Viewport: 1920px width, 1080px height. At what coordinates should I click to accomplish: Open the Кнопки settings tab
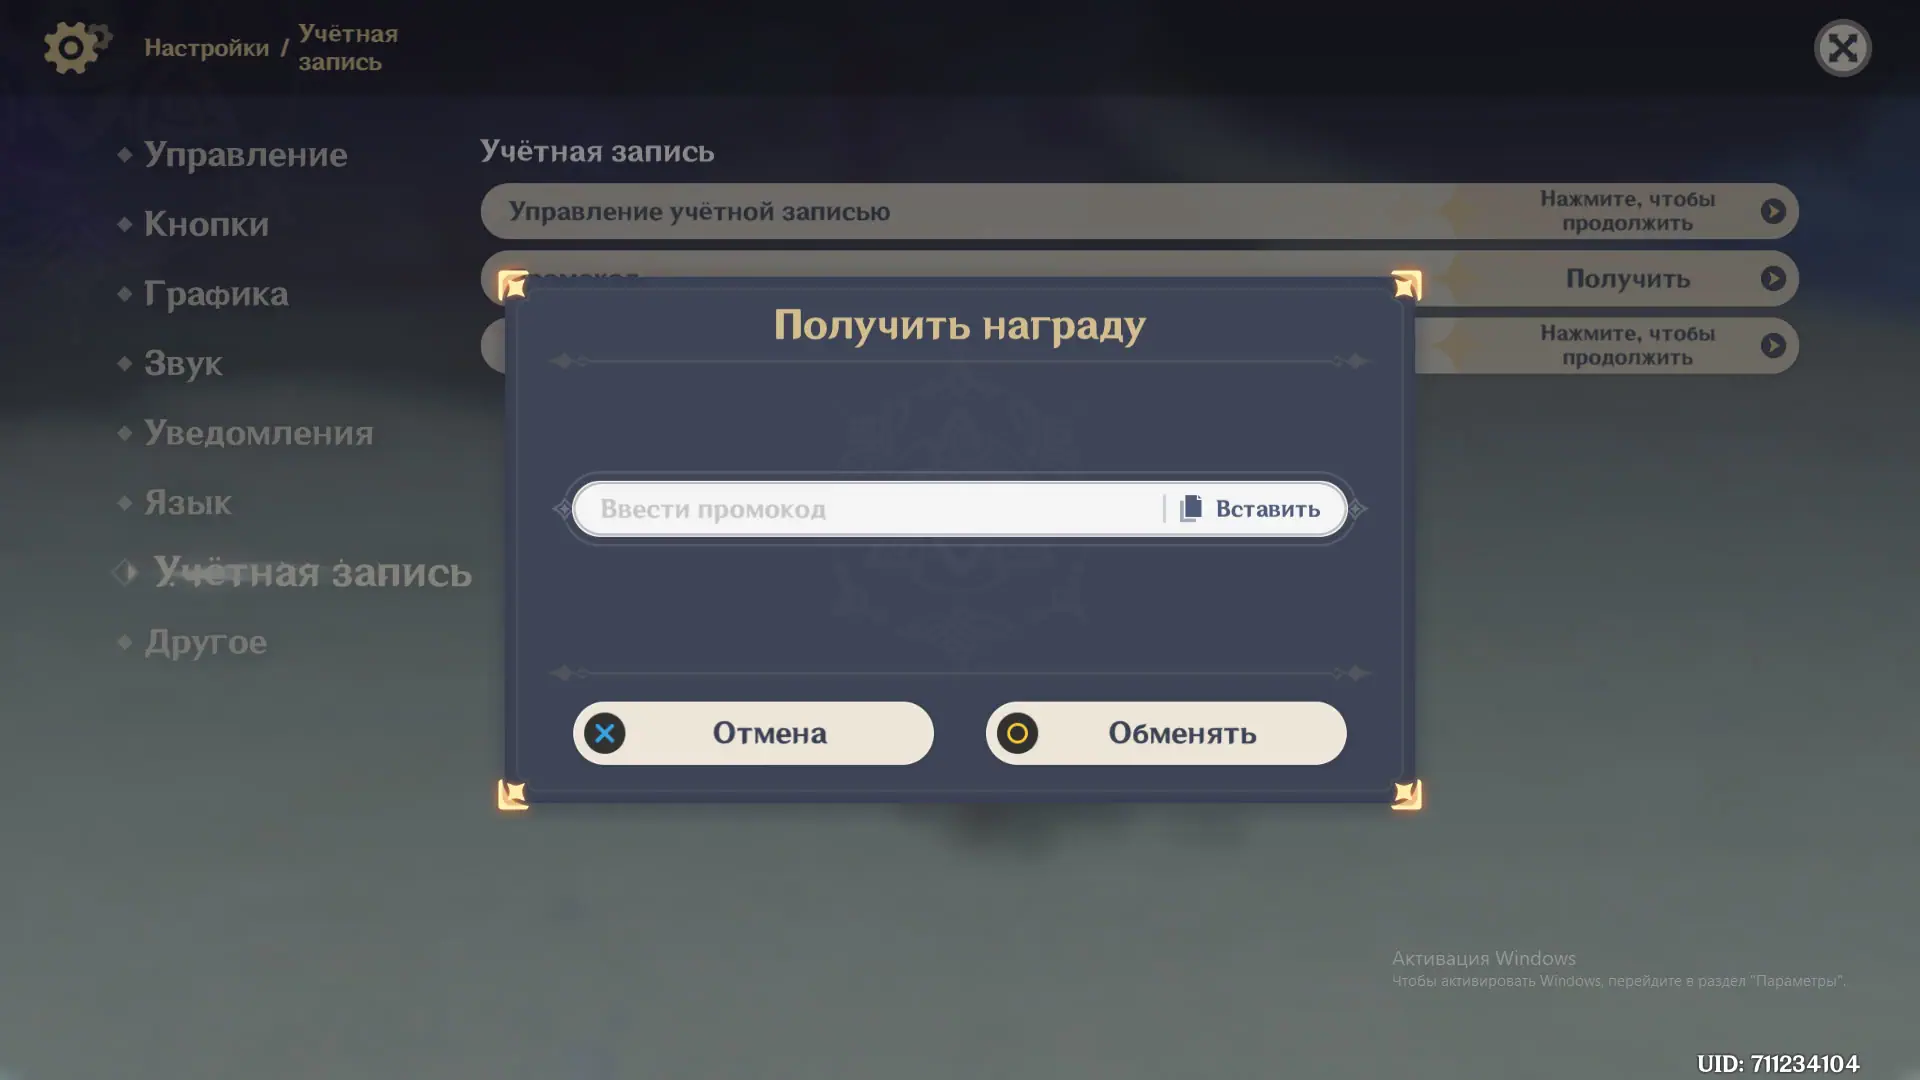coord(206,224)
